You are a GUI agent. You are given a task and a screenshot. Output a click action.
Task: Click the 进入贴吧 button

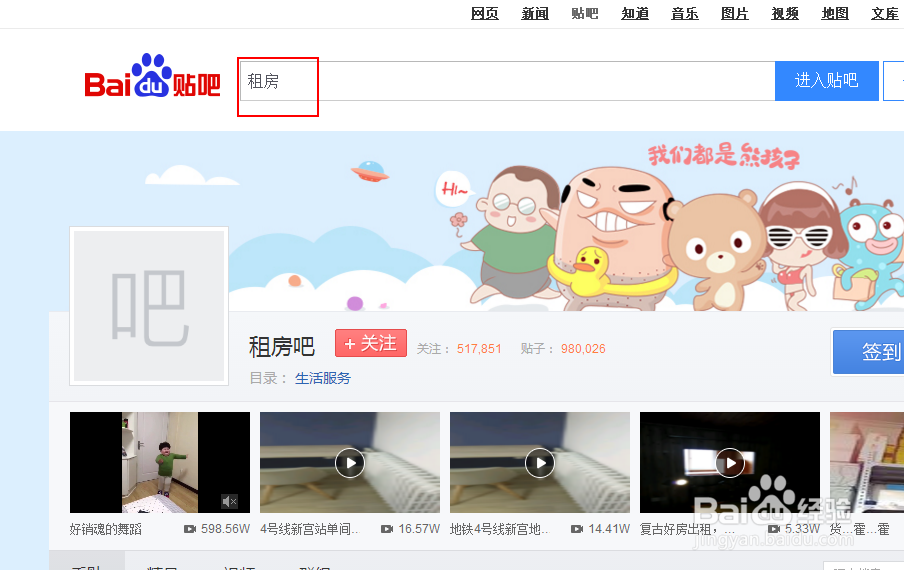(827, 81)
